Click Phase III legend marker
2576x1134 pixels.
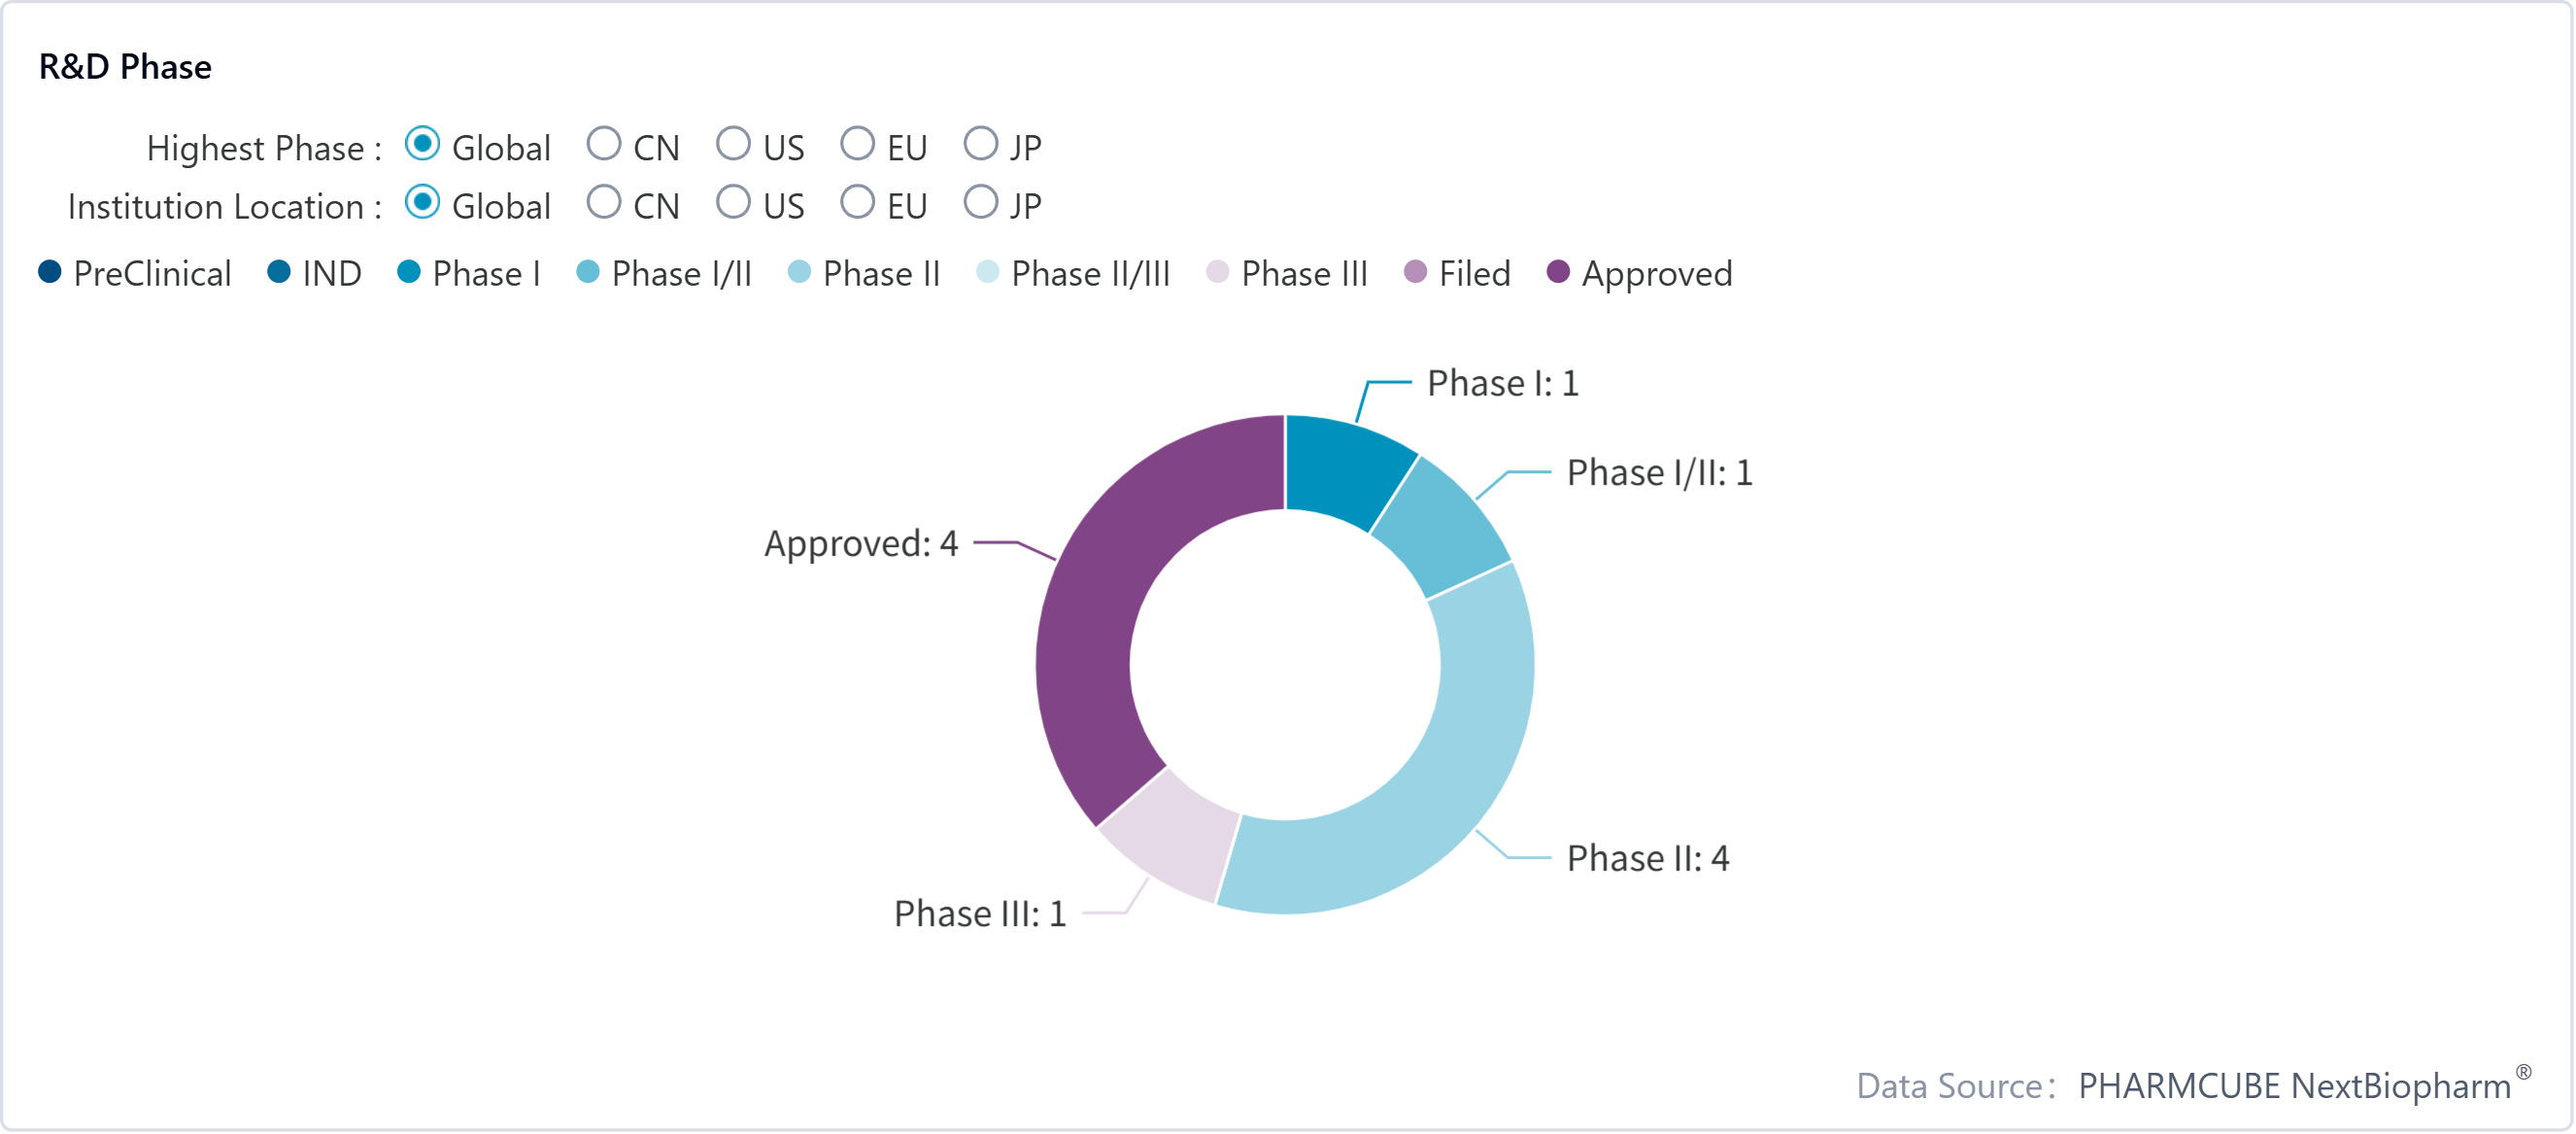(1217, 272)
